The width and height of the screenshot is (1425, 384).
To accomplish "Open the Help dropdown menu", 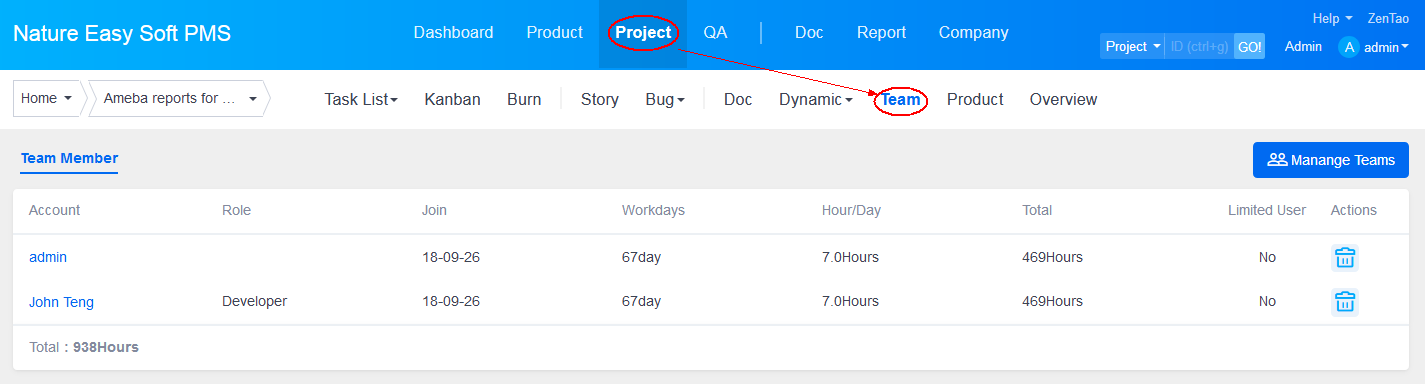I will click(1332, 18).
